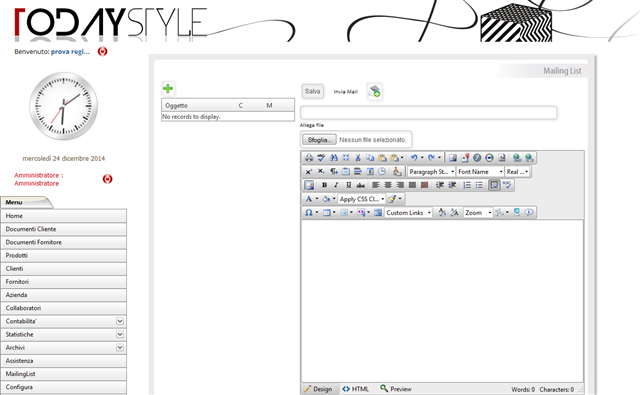The image size is (640, 395).
Task: Insert a new paragraph with pilcrow icon
Action: pyautogui.click(x=333, y=171)
